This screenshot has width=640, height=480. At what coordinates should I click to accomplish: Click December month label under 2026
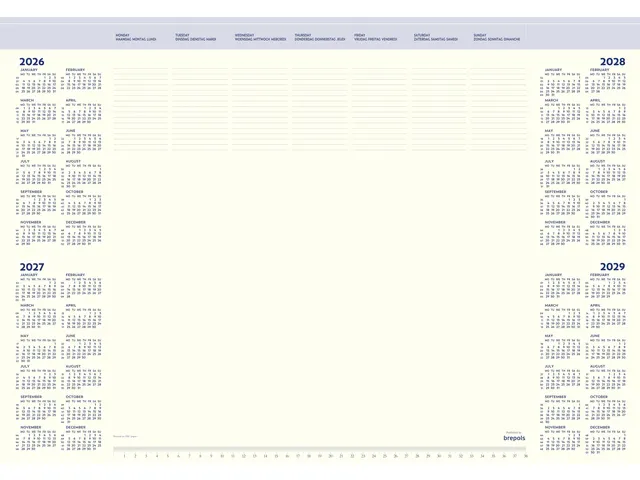tap(76, 222)
